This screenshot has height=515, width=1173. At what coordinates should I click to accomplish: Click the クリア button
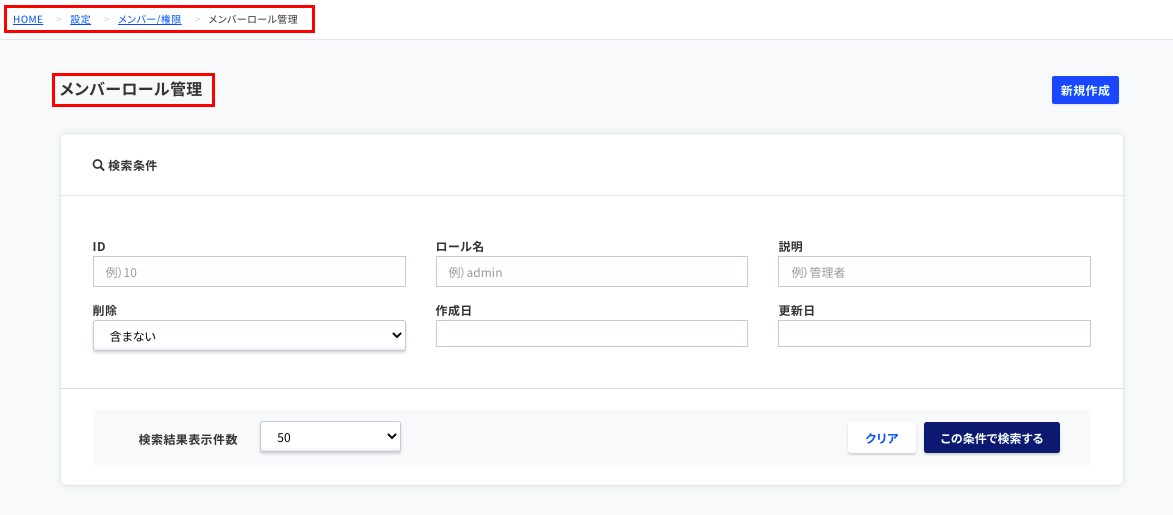[x=882, y=438]
